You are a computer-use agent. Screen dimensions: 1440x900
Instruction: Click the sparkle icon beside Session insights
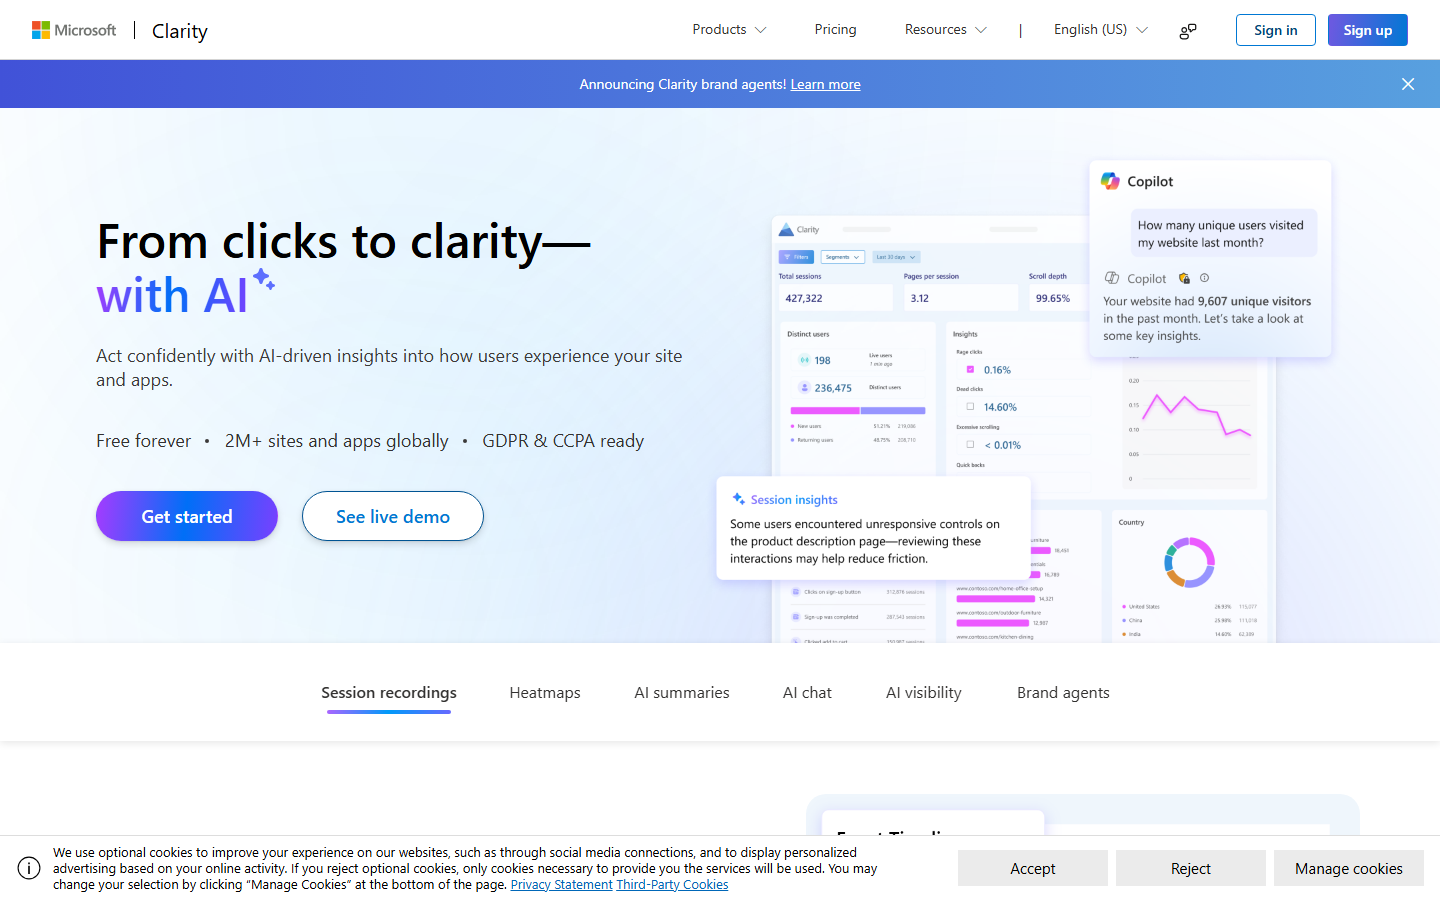tap(738, 499)
